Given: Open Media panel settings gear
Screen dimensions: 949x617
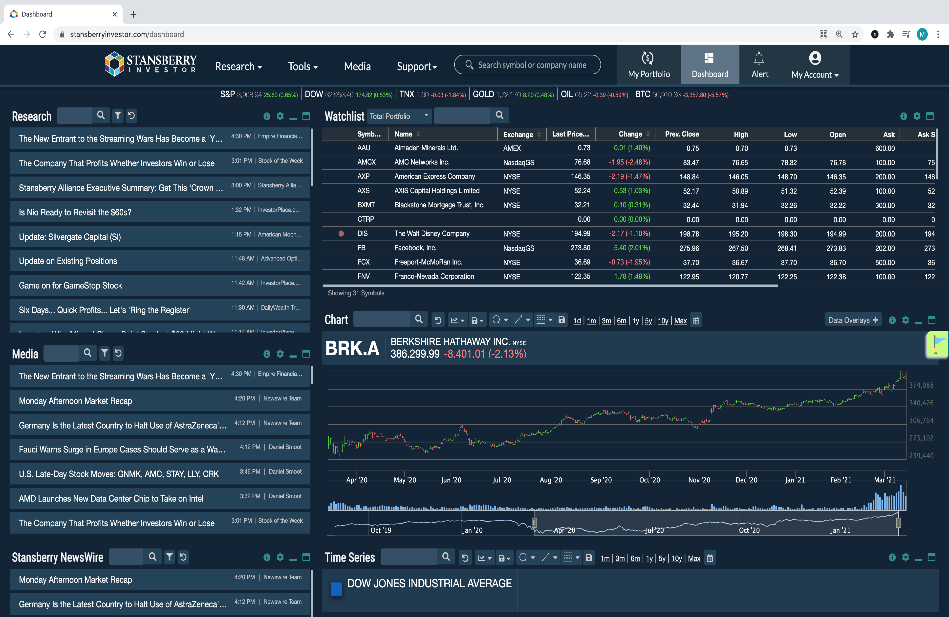Looking at the screenshot, I should tap(280, 354).
